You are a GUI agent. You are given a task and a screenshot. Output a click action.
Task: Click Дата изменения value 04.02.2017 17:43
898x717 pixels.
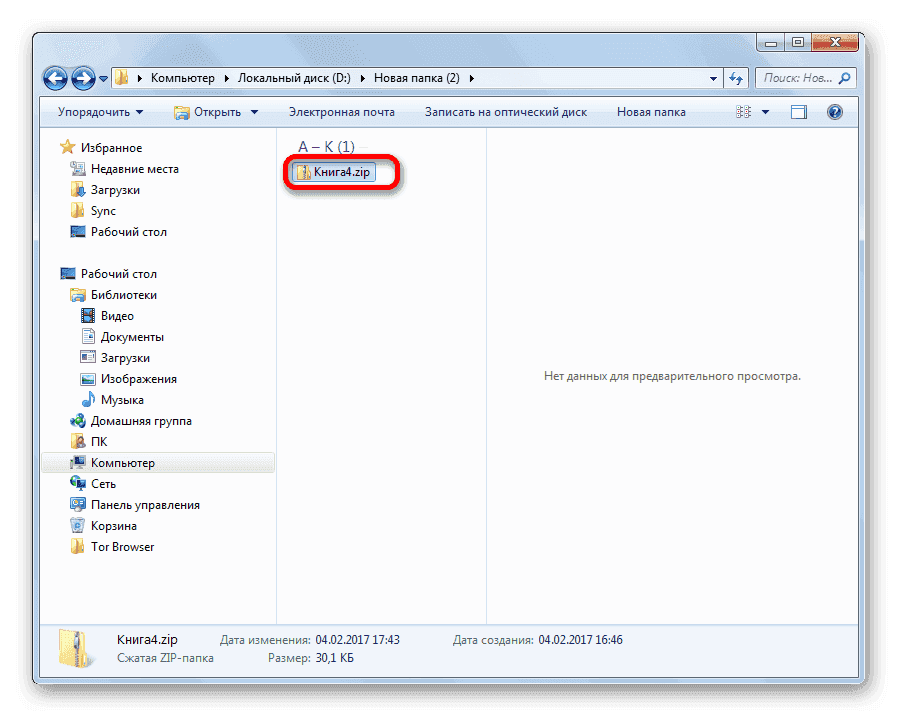[357, 640]
